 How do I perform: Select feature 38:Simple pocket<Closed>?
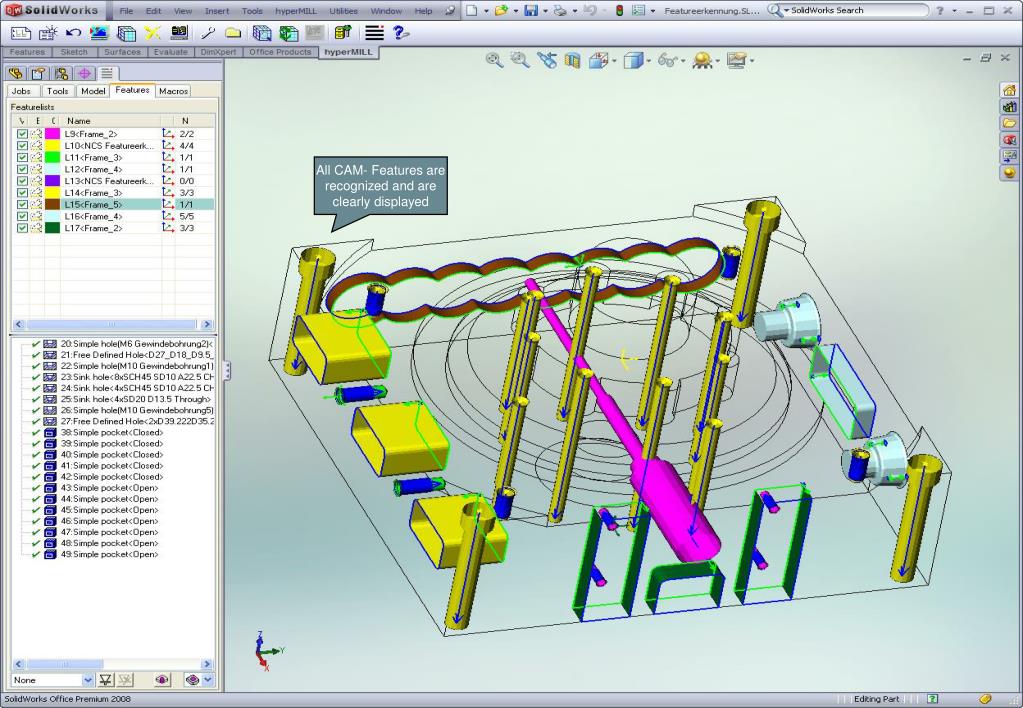point(112,433)
